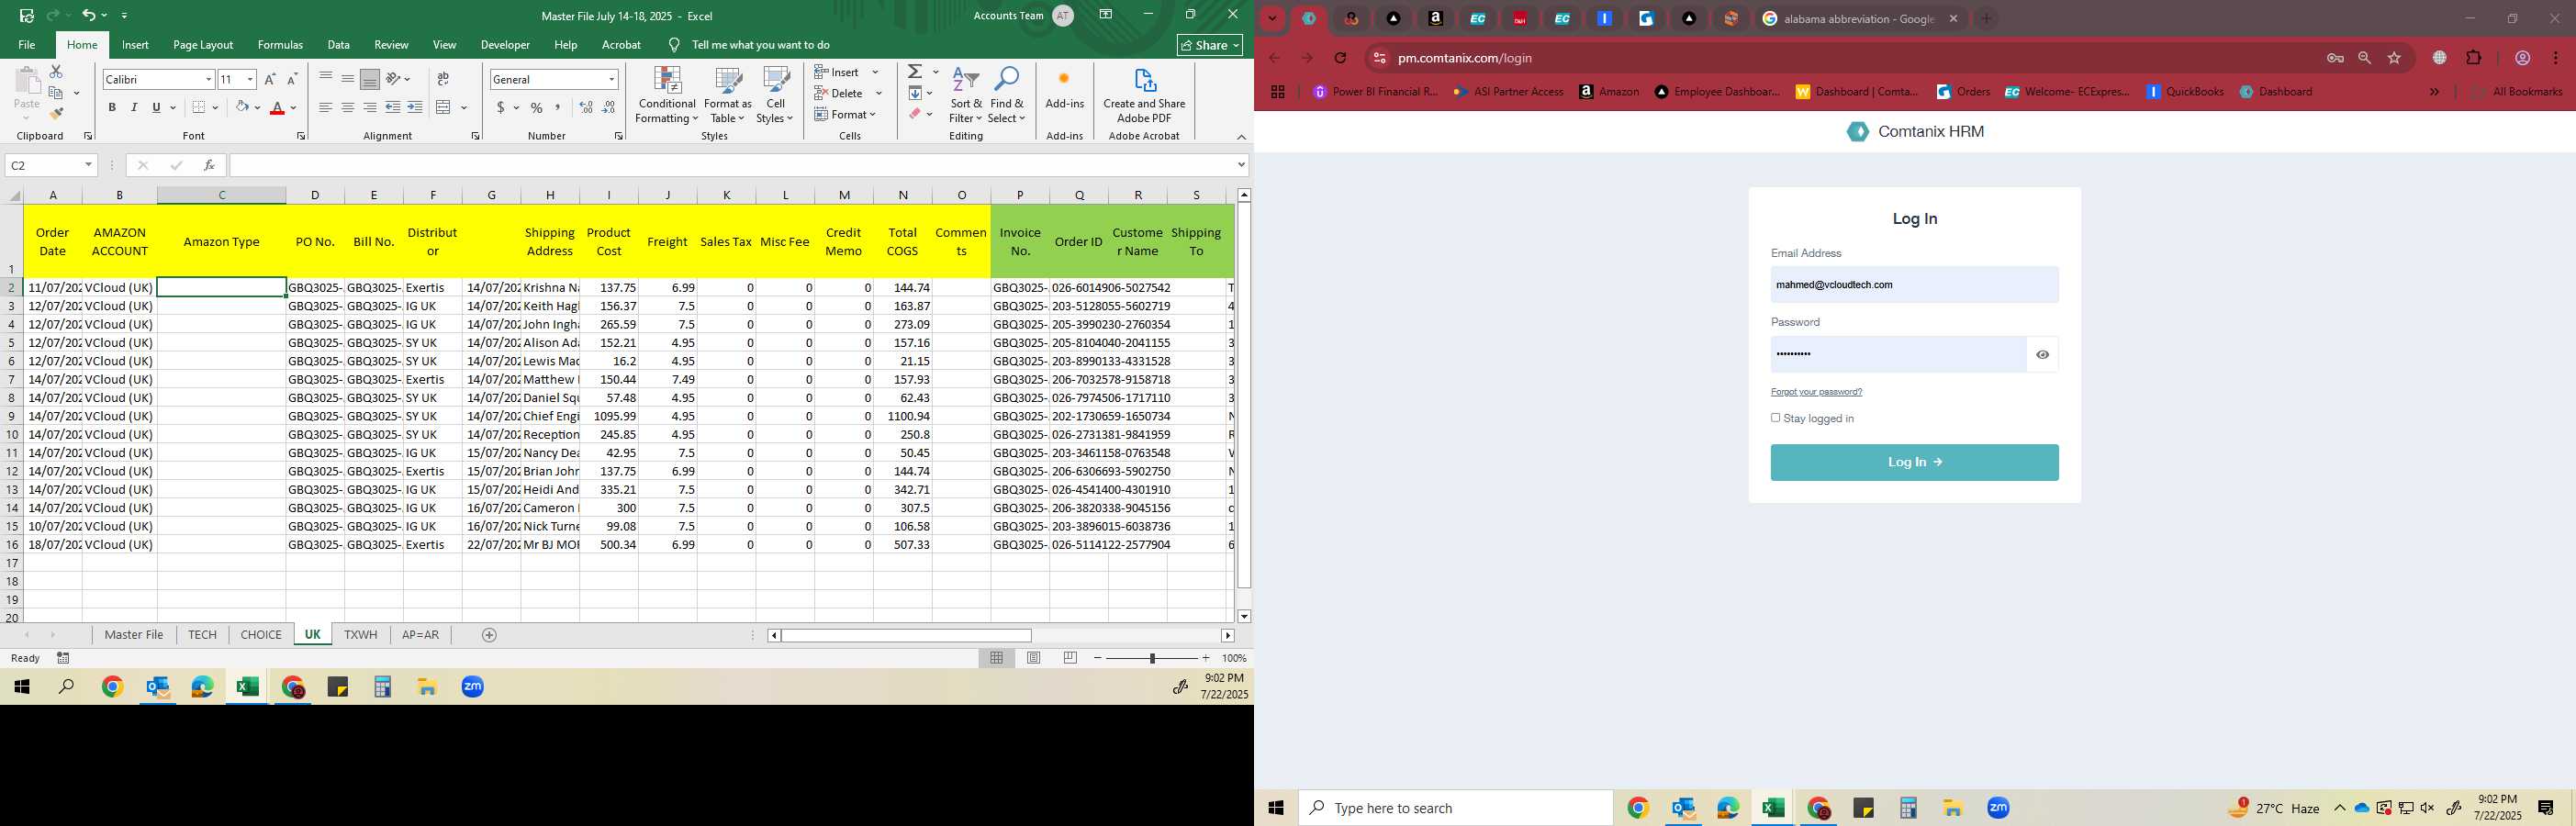Image resolution: width=2576 pixels, height=826 pixels.
Task: Open the Data ribbon tab
Action: coord(339,45)
